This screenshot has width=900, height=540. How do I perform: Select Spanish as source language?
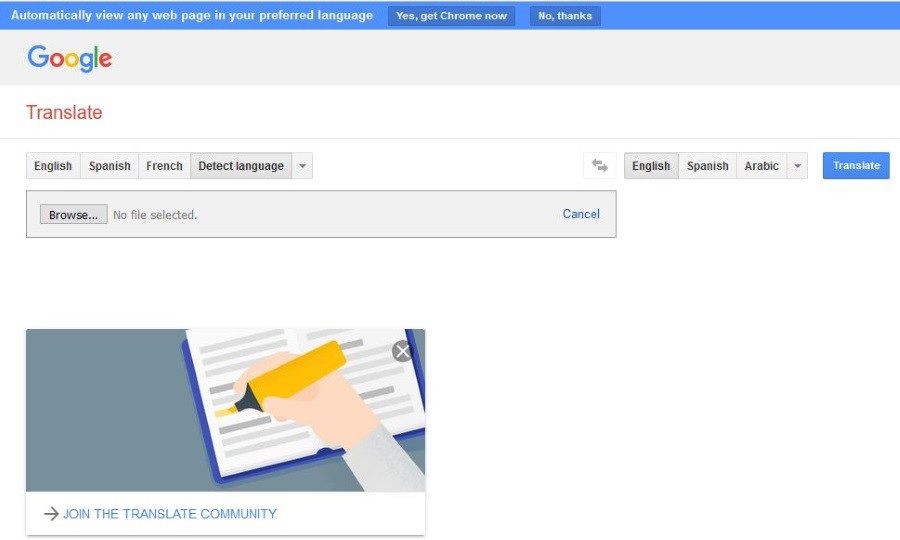pyautogui.click(x=110, y=166)
